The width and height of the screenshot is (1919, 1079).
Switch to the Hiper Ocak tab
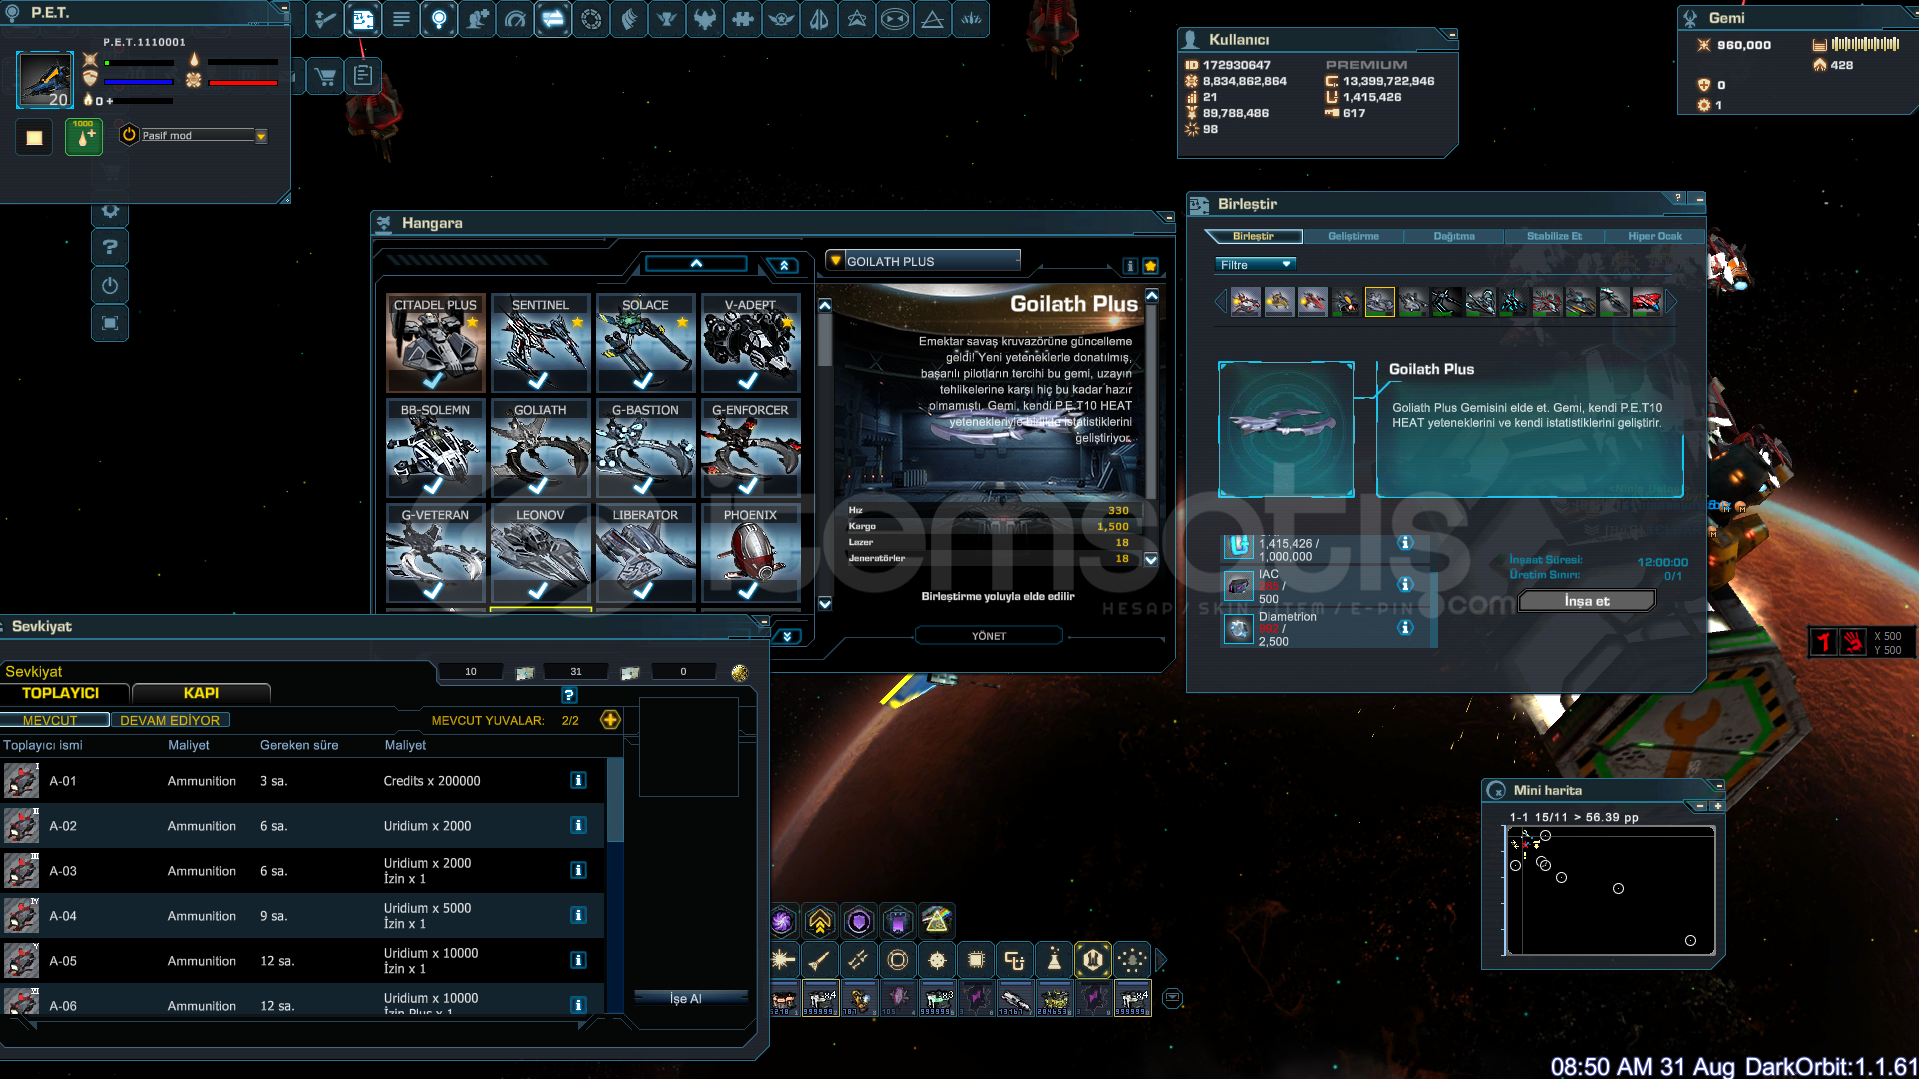1654,237
